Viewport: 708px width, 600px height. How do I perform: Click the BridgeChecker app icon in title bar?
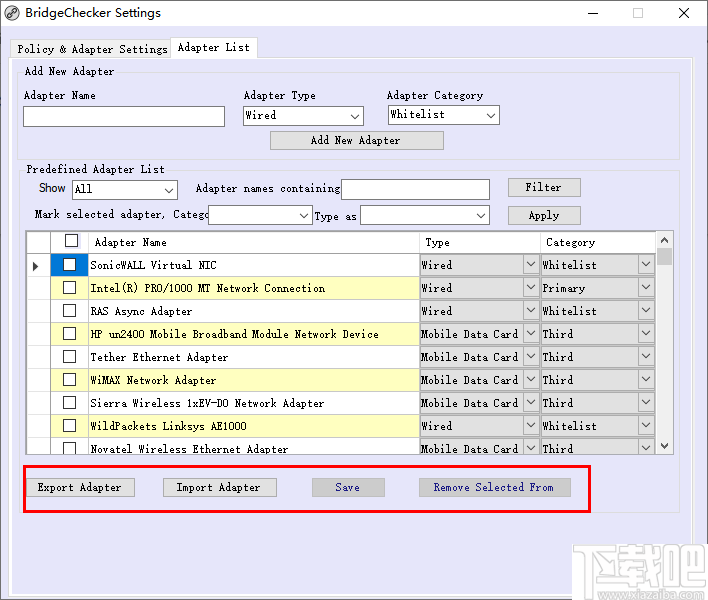12,13
